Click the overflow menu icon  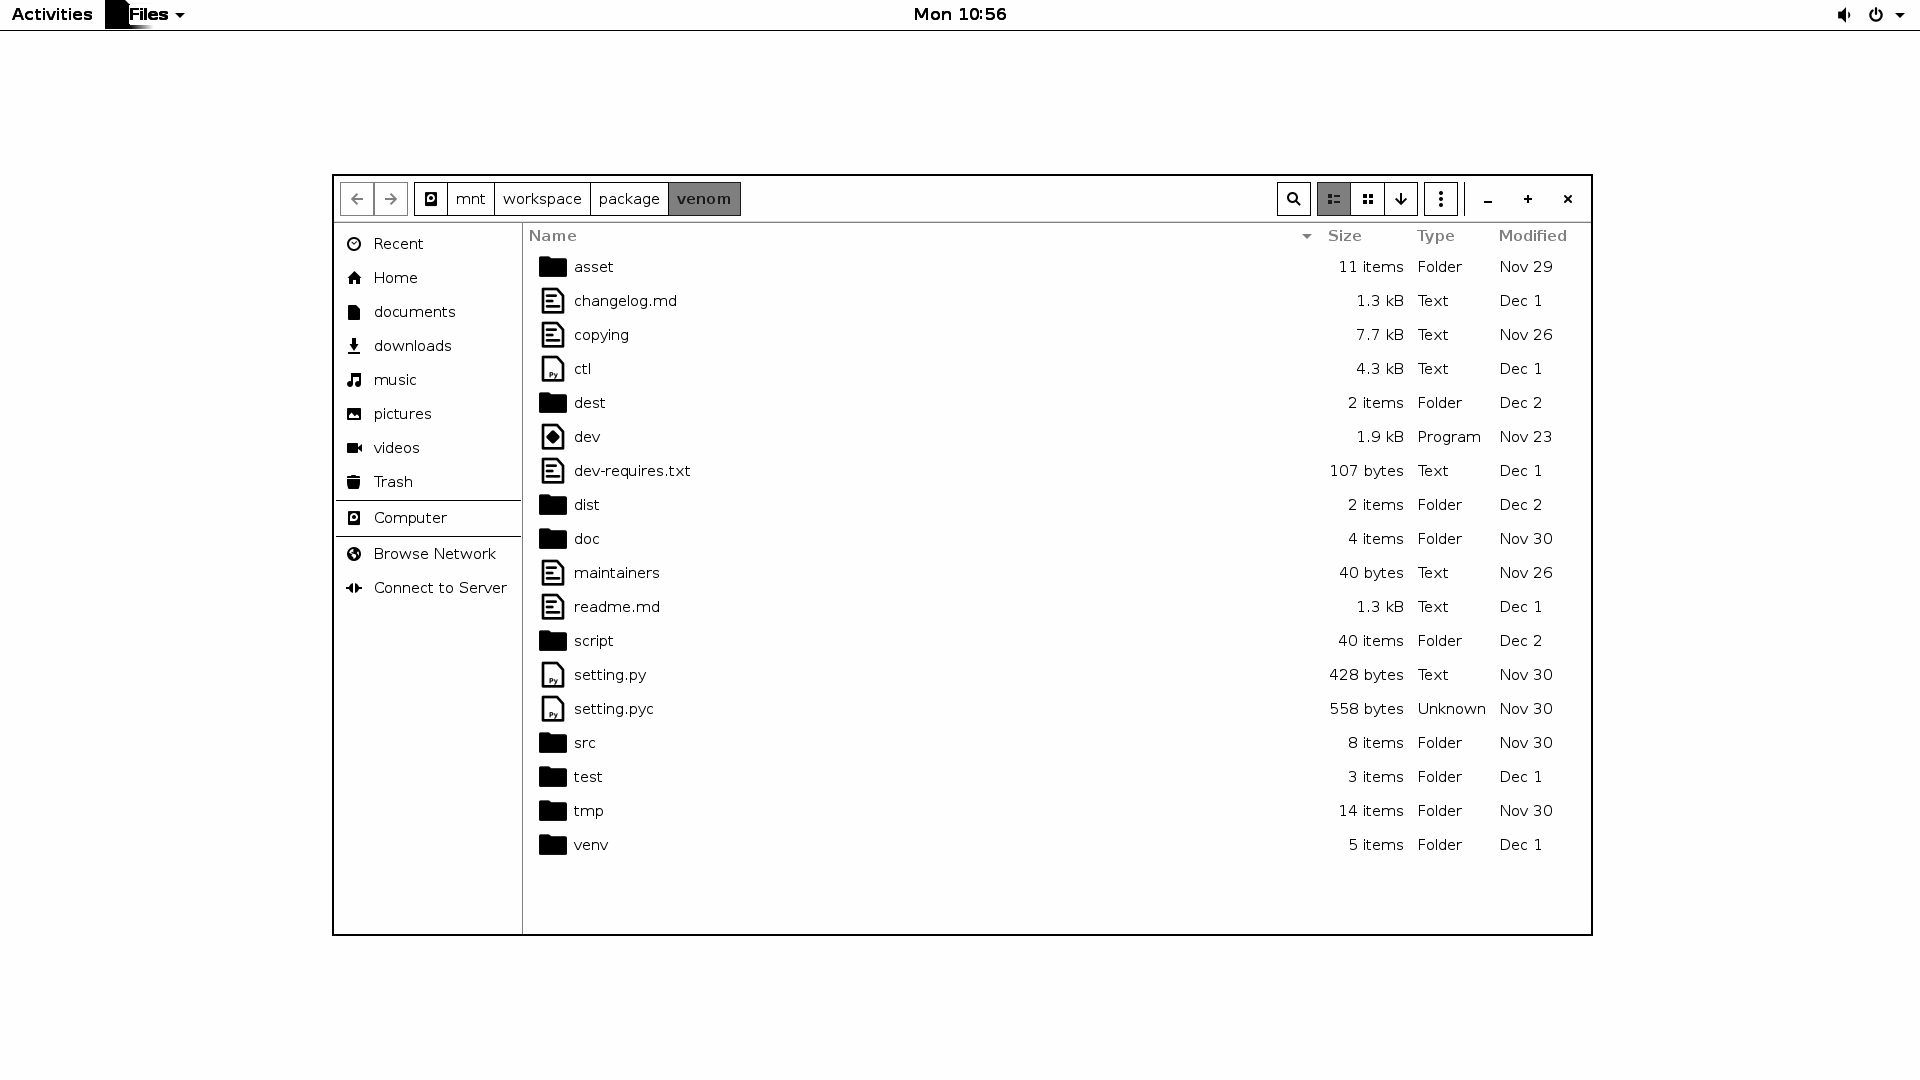[1441, 199]
